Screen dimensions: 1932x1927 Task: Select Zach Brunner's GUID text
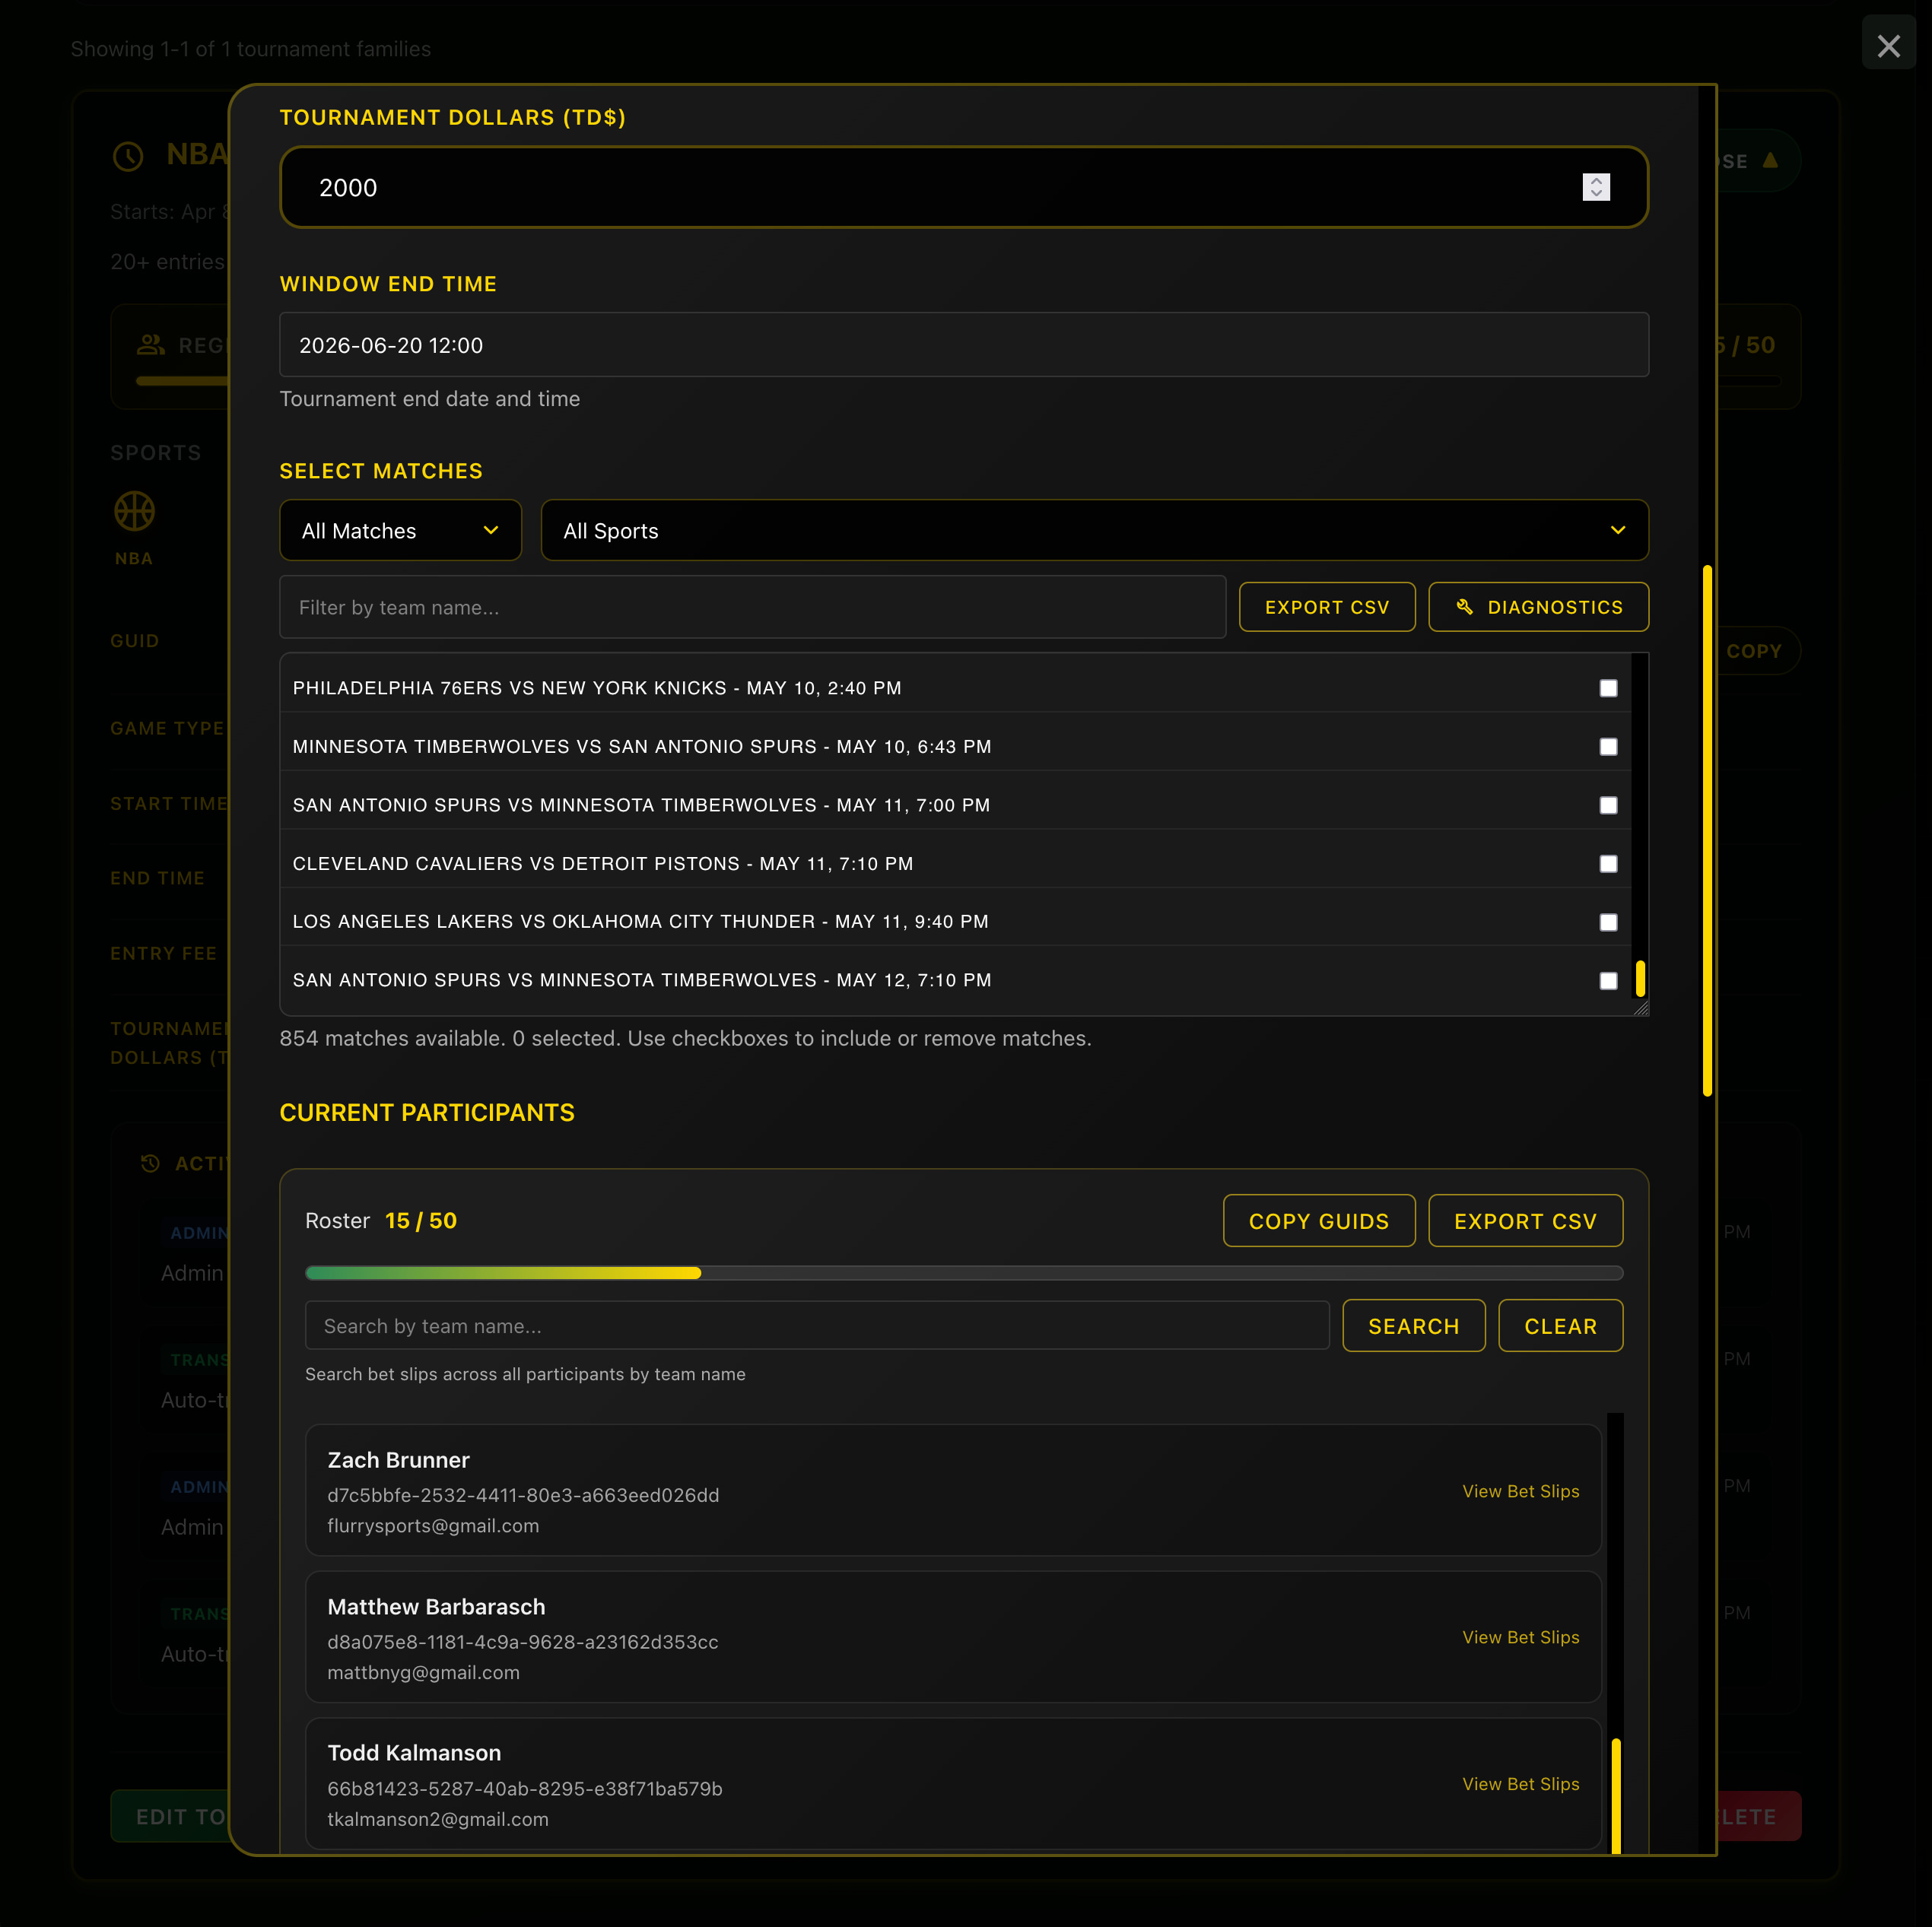(x=523, y=1495)
